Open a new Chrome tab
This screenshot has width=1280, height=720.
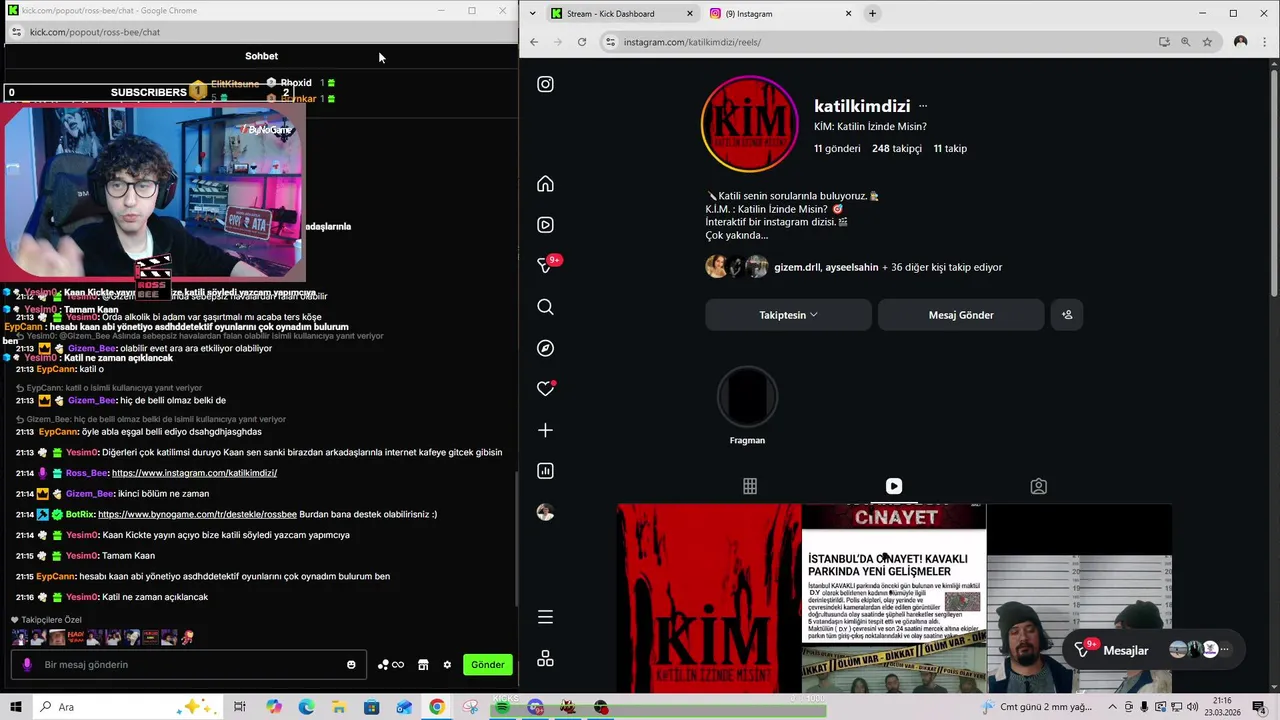click(872, 14)
